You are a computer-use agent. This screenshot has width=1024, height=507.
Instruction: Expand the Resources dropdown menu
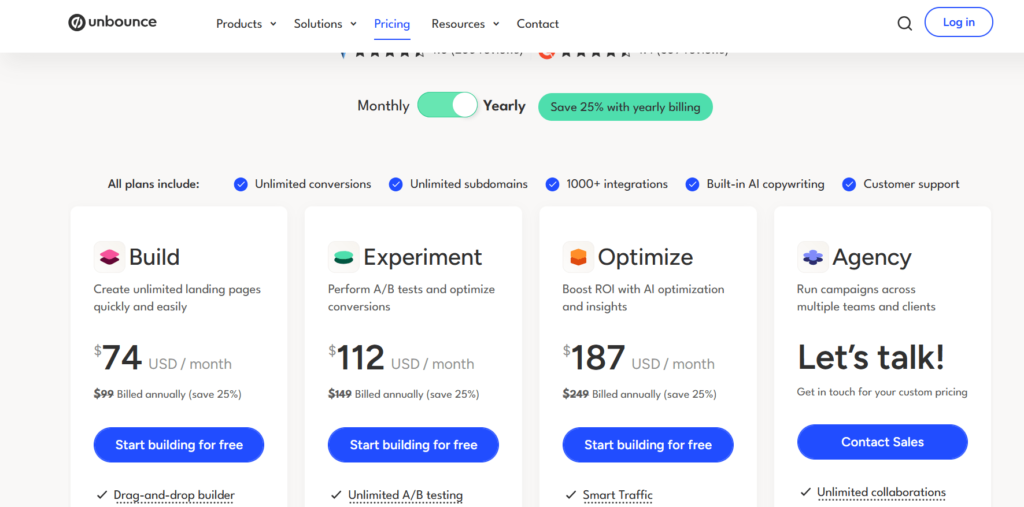465,24
